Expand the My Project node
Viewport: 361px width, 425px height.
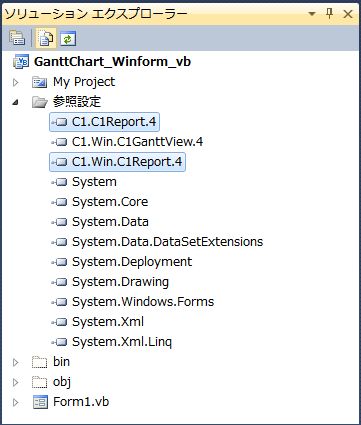[15, 82]
